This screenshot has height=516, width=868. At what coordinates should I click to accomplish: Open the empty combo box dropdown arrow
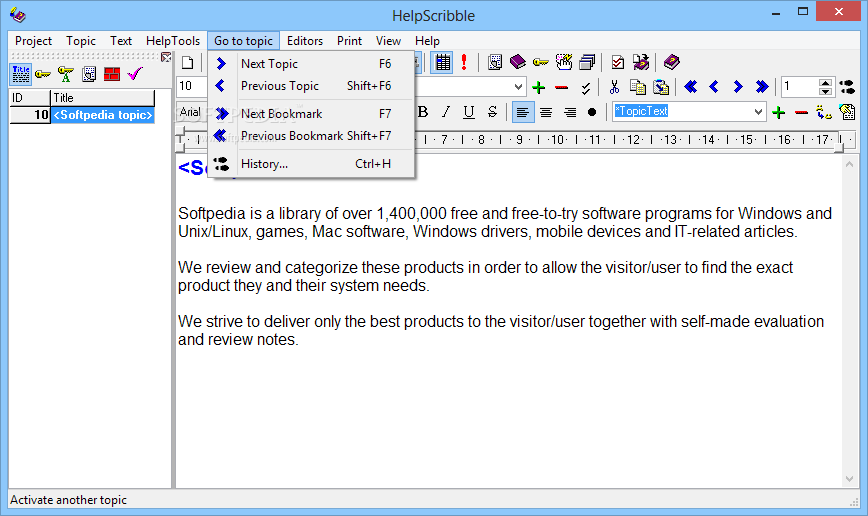(x=518, y=87)
